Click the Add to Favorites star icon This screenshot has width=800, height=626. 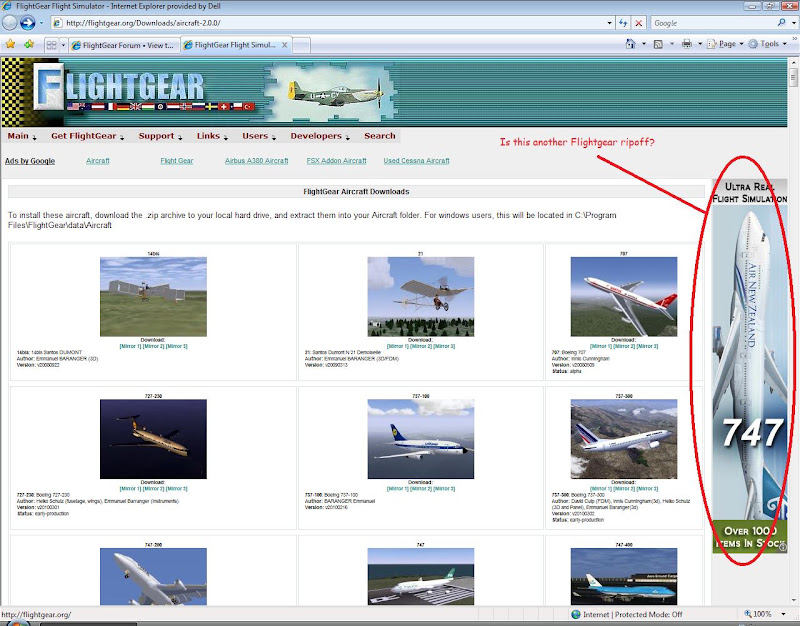click(x=29, y=44)
